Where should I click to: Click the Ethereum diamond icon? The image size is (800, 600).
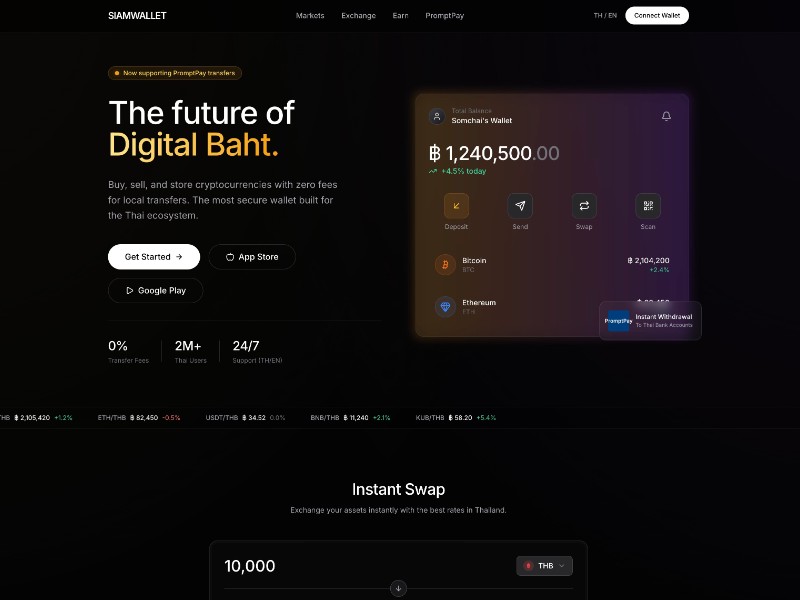[x=445, y=306]
